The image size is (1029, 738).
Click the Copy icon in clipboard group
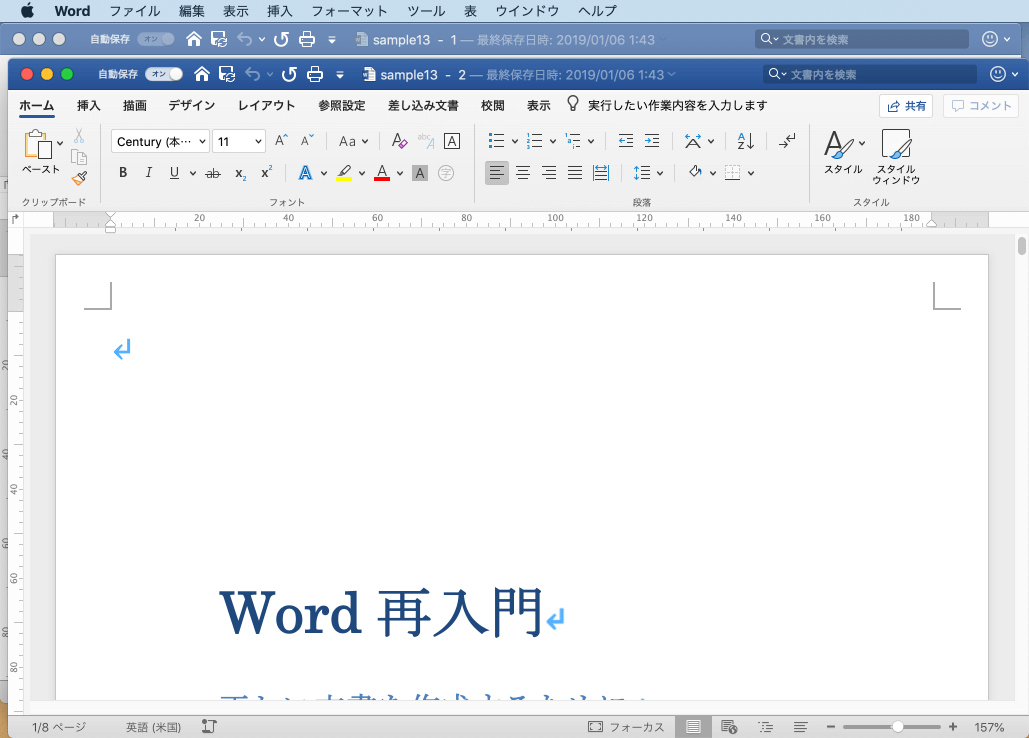click(79, 157)
